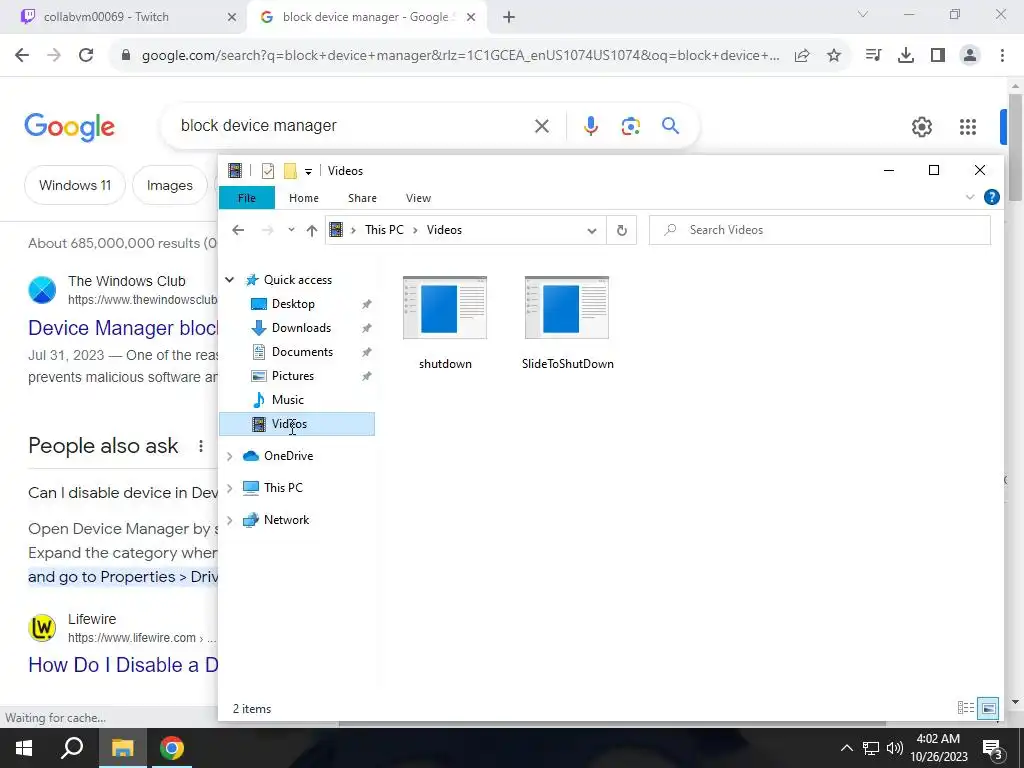Open taskbar search magnifier
Image resolution: width=1024 pixels, height=768 pixels.
click(x=72, y=748)
